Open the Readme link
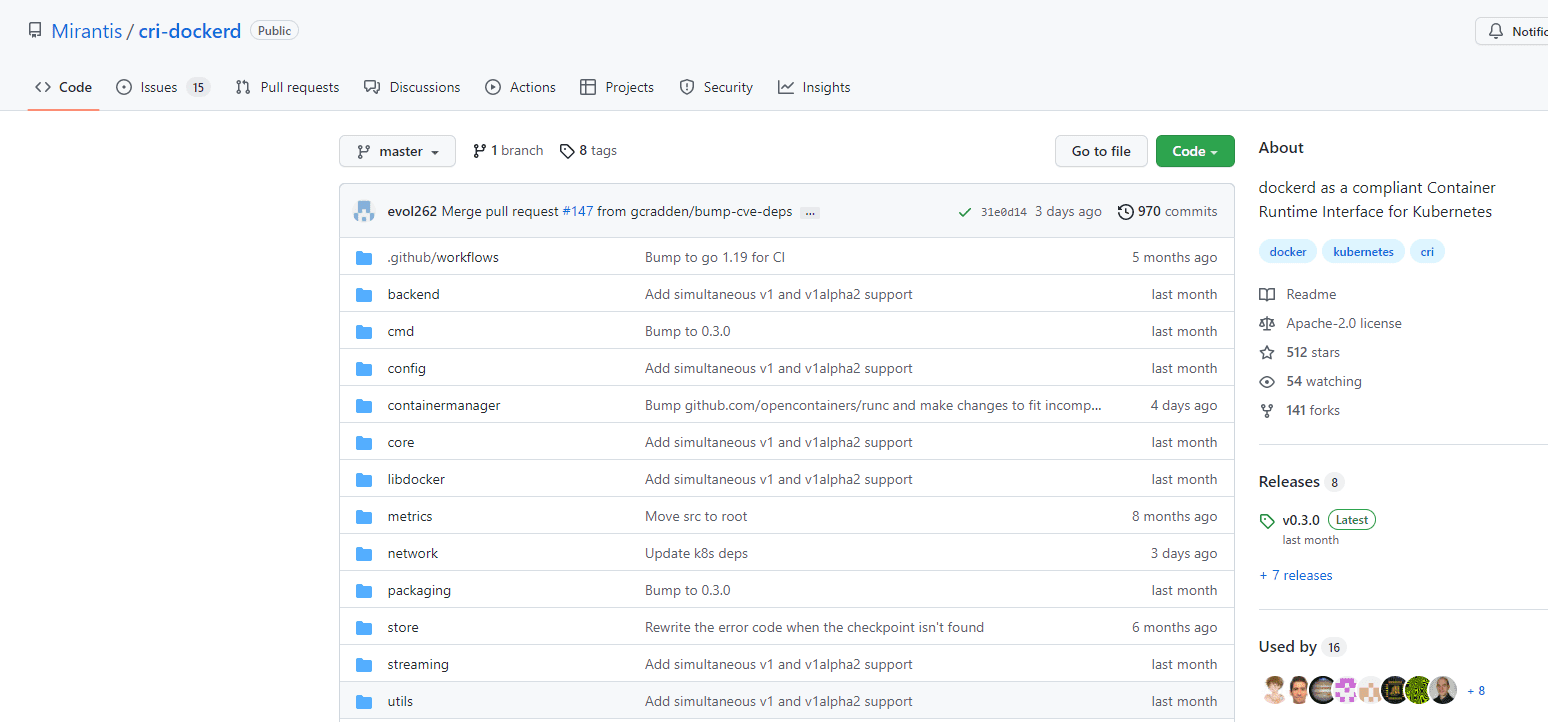 [x=1298, y=294]
